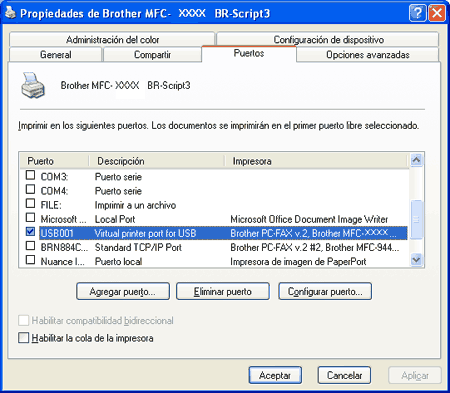Check the COM3 port checkbox
The height and width of the screenshot is (393, 450).
(x=30, y=175)
